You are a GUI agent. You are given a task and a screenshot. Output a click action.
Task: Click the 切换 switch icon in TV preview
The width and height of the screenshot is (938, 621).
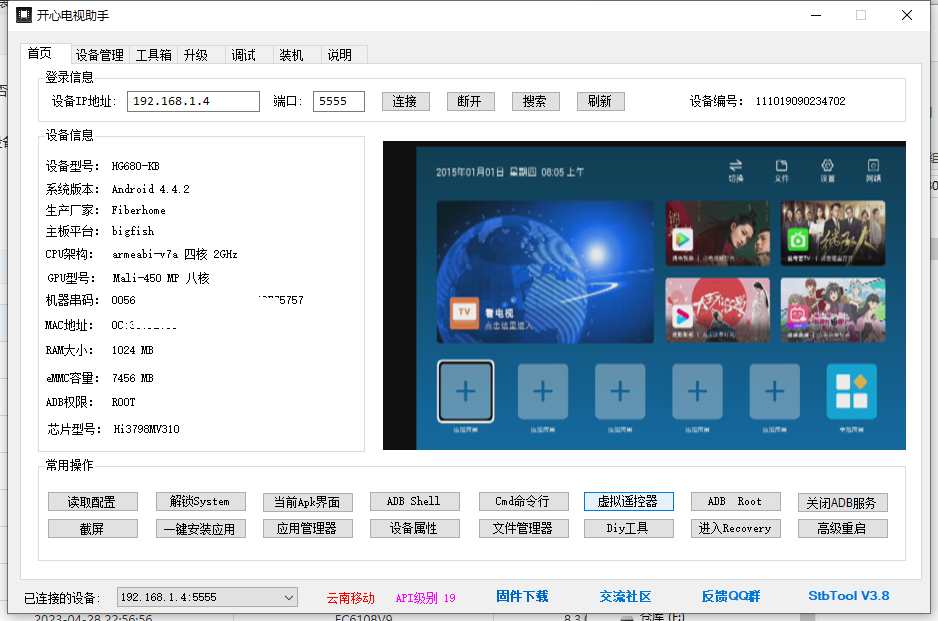point(735,170)
